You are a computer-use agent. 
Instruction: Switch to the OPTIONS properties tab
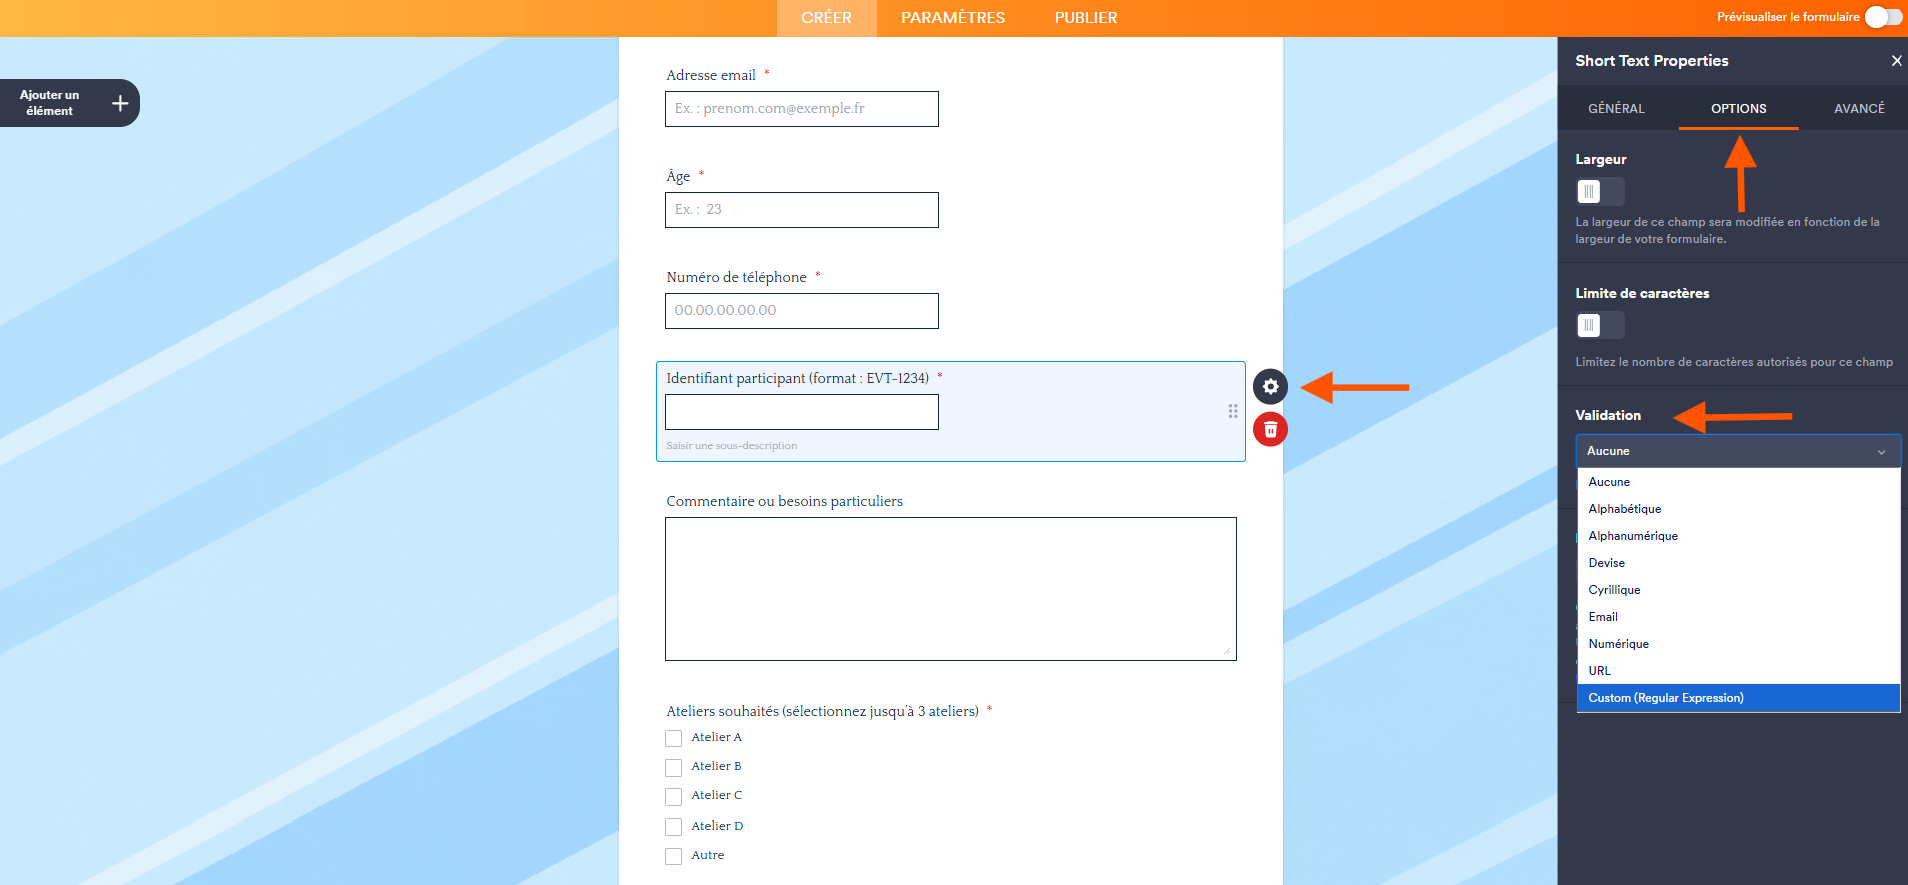pyautogui.click(x=1738, y=108)
